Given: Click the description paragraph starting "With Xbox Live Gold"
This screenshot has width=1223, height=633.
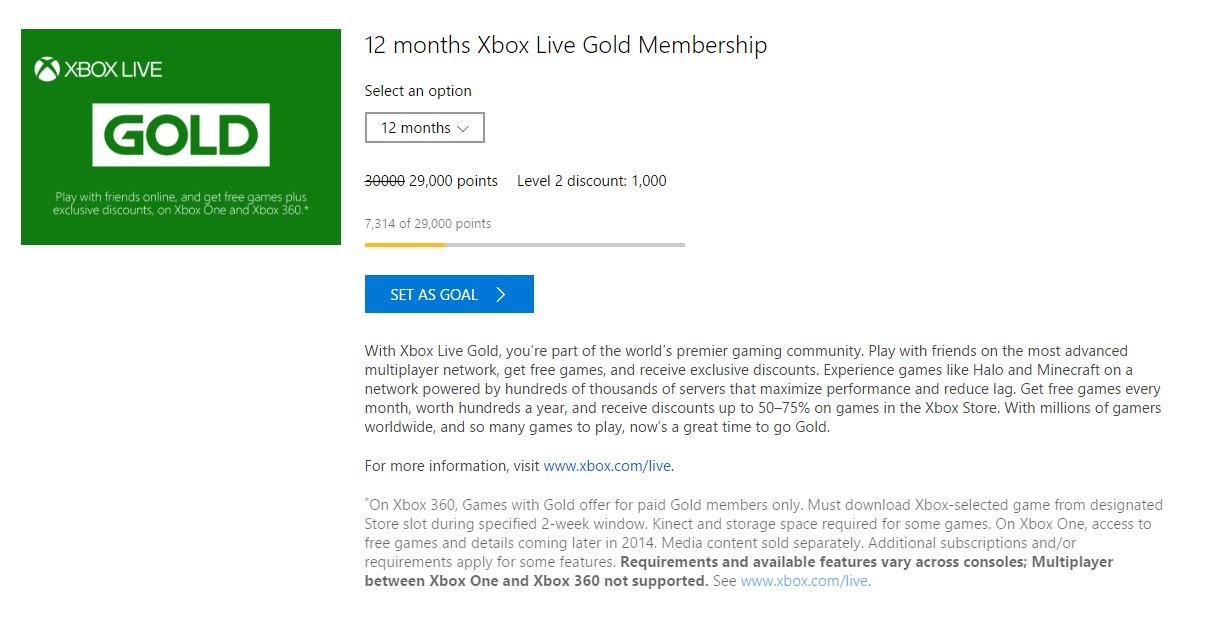Looking at the screenshot, I should tap(762, 389).
